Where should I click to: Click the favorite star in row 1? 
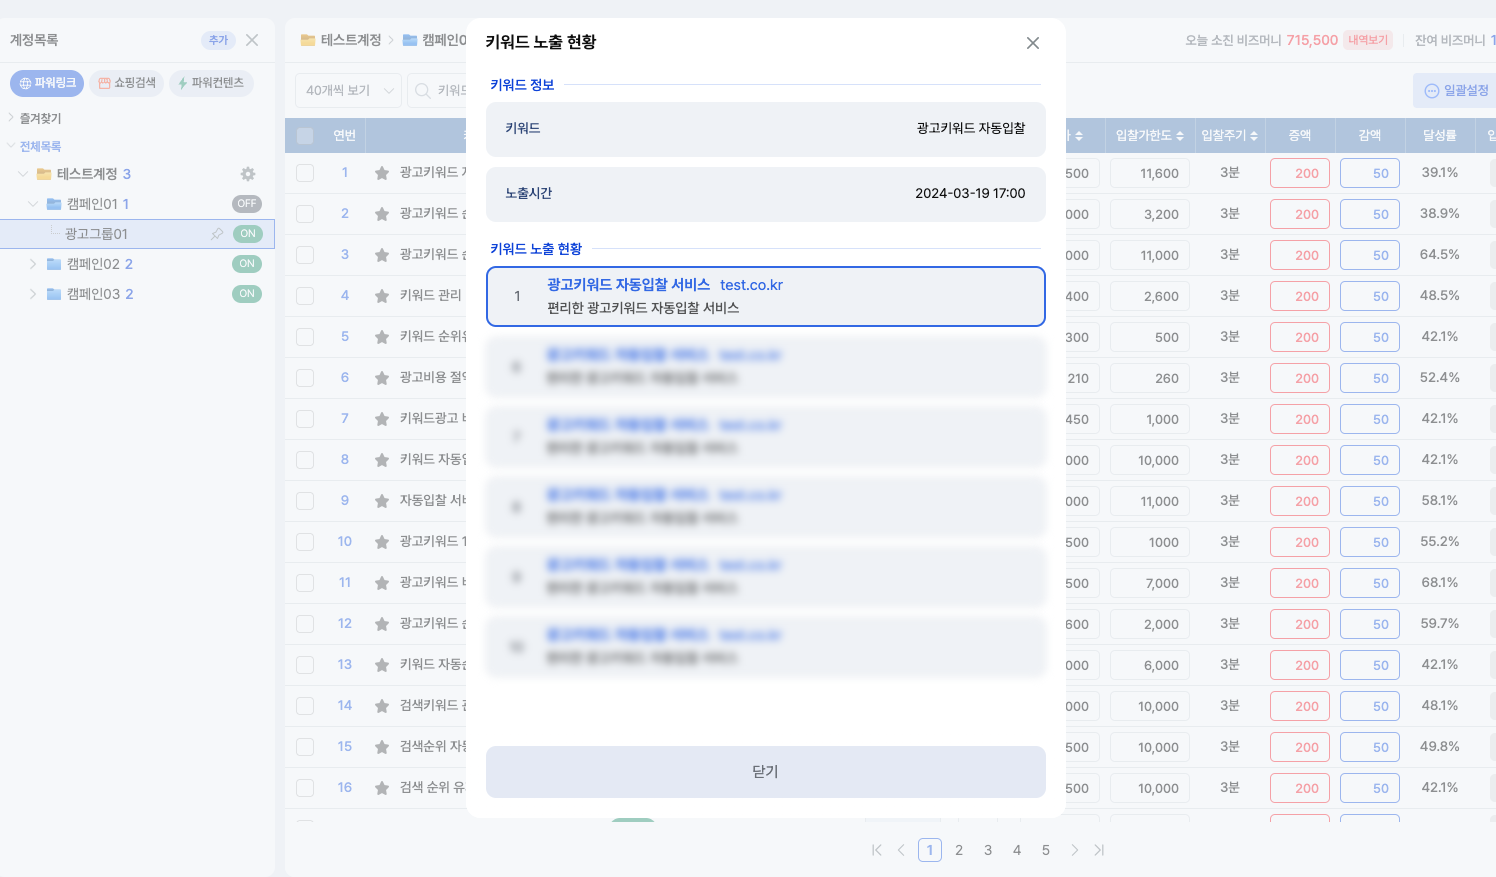click(381, 173)
